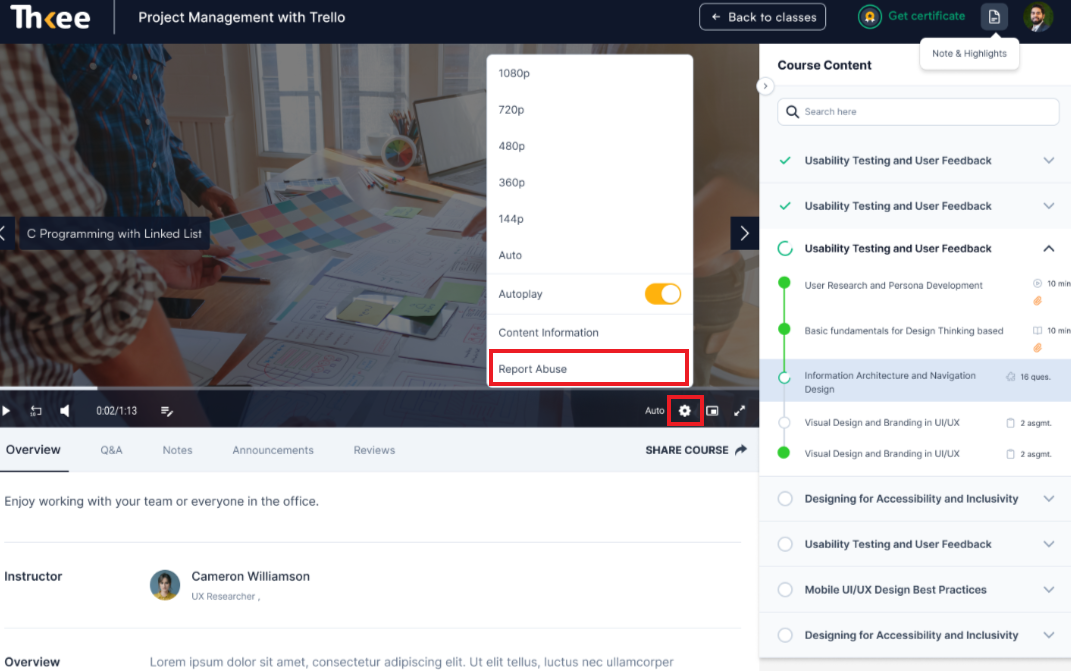Click the search magnifier icon
1071x671 pixels.
tap(792, 111)
